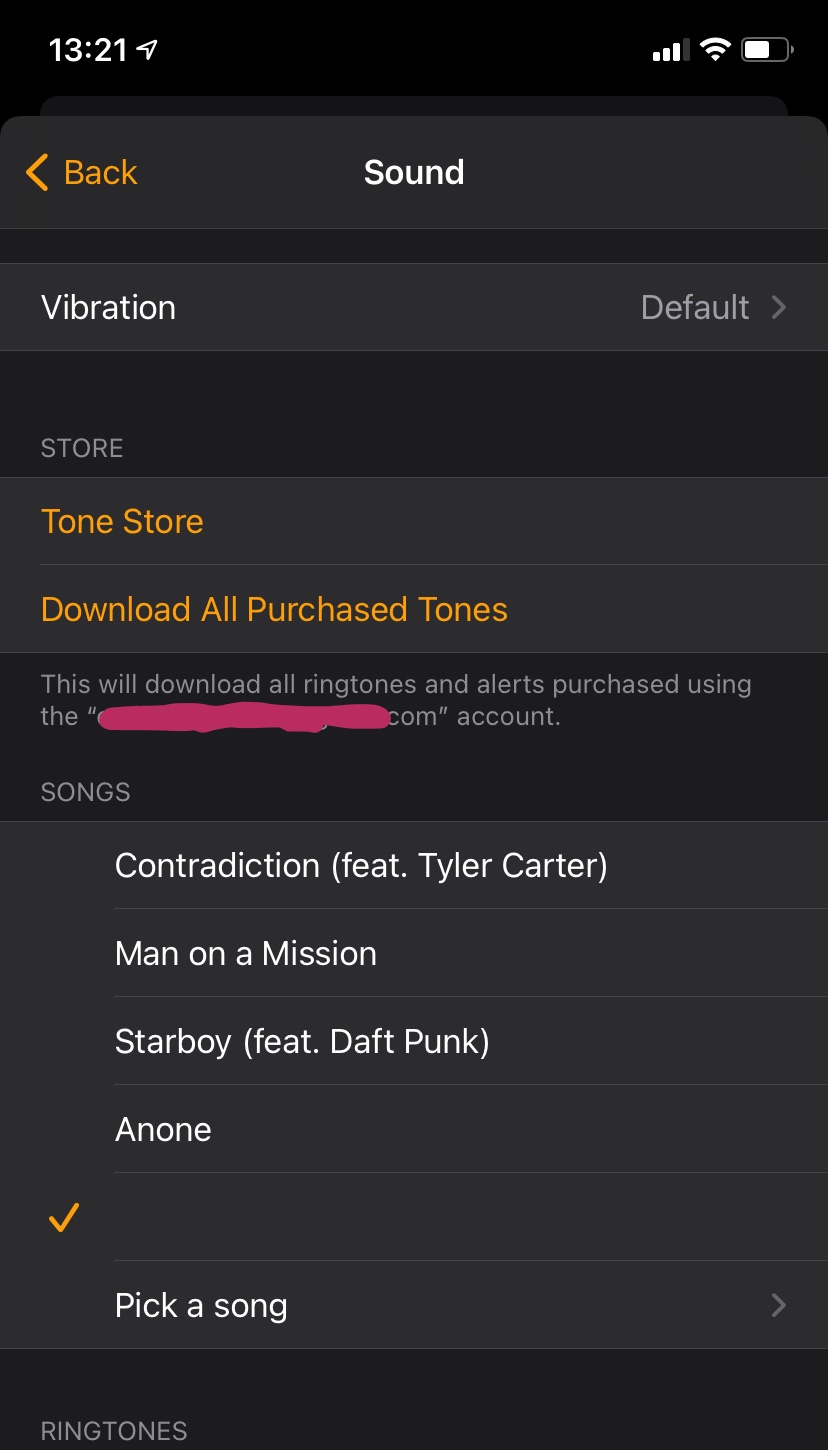Image resolution: width=828 pixels, height=1450 pixels.
Task: Open the Tone Store link
Action: [122, 521]
